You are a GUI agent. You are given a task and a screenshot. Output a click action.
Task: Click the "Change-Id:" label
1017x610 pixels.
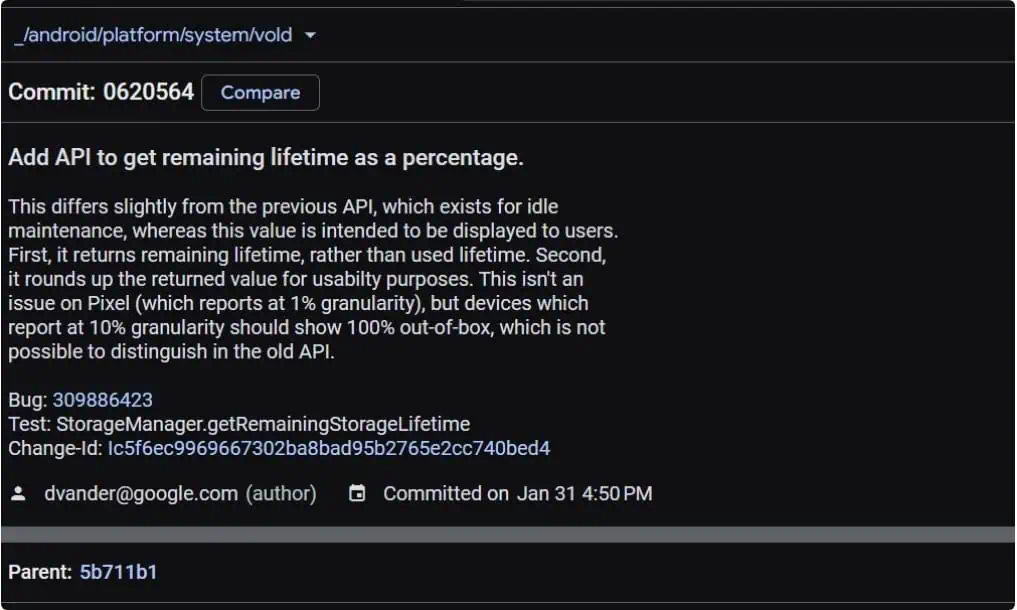tap(55, 448)
